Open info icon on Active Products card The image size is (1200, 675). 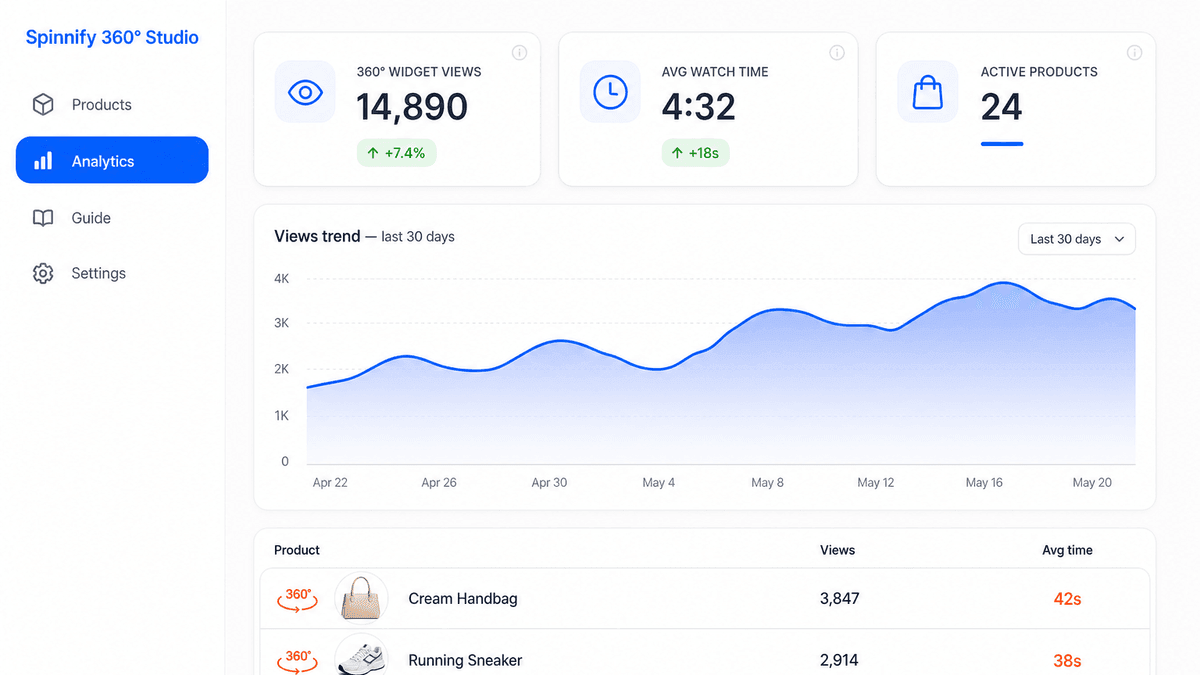(1134, 53)
